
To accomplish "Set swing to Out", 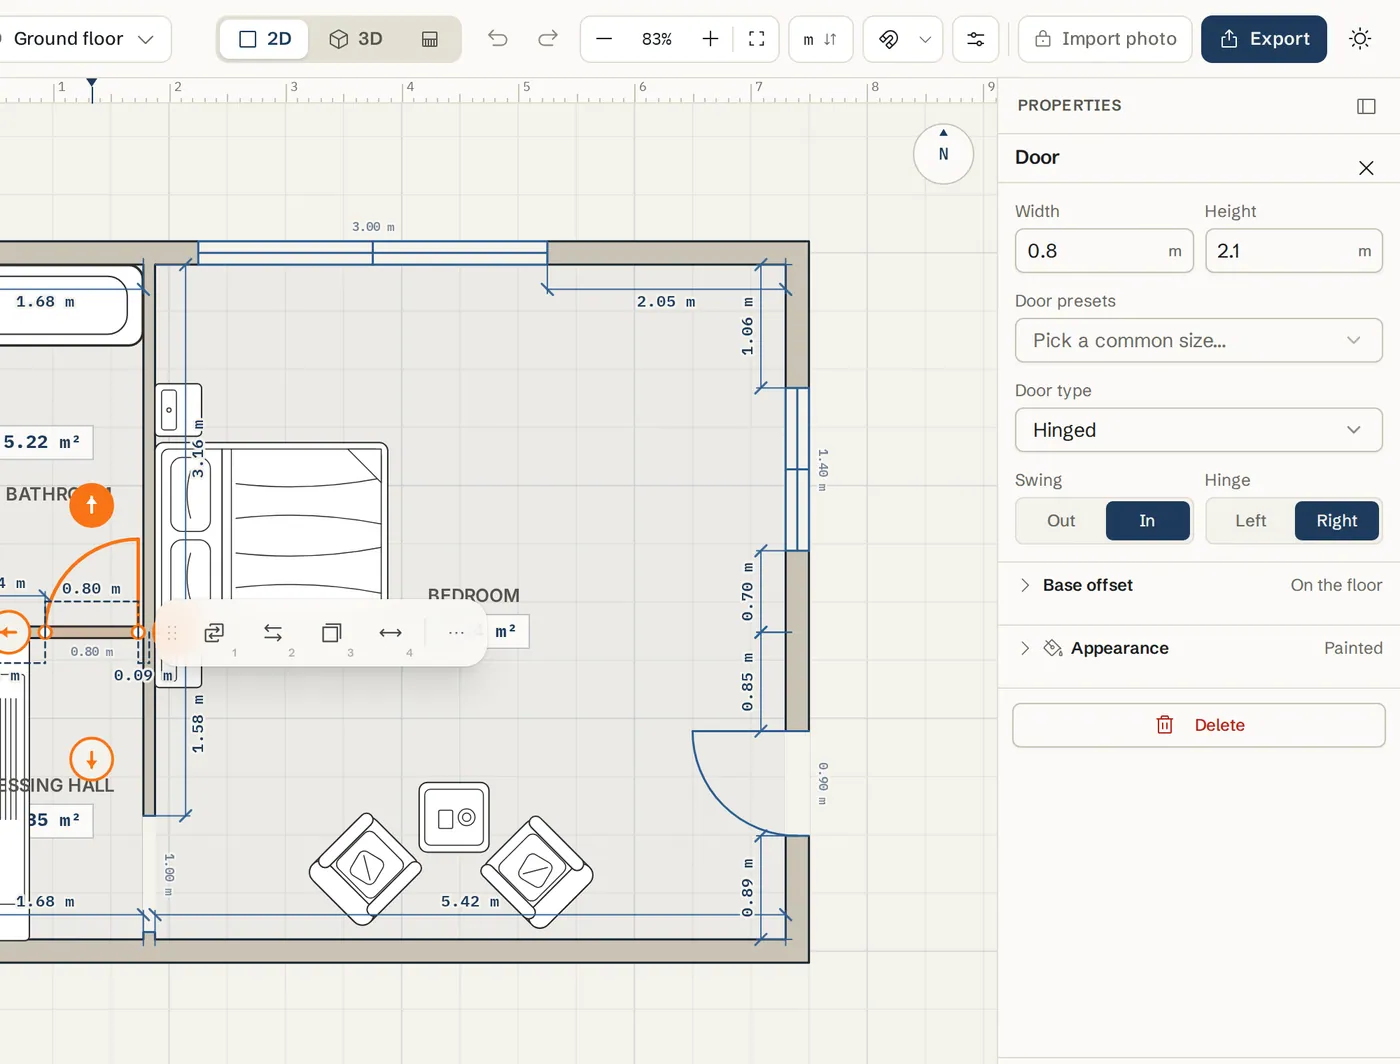I will pos(1061,521).
